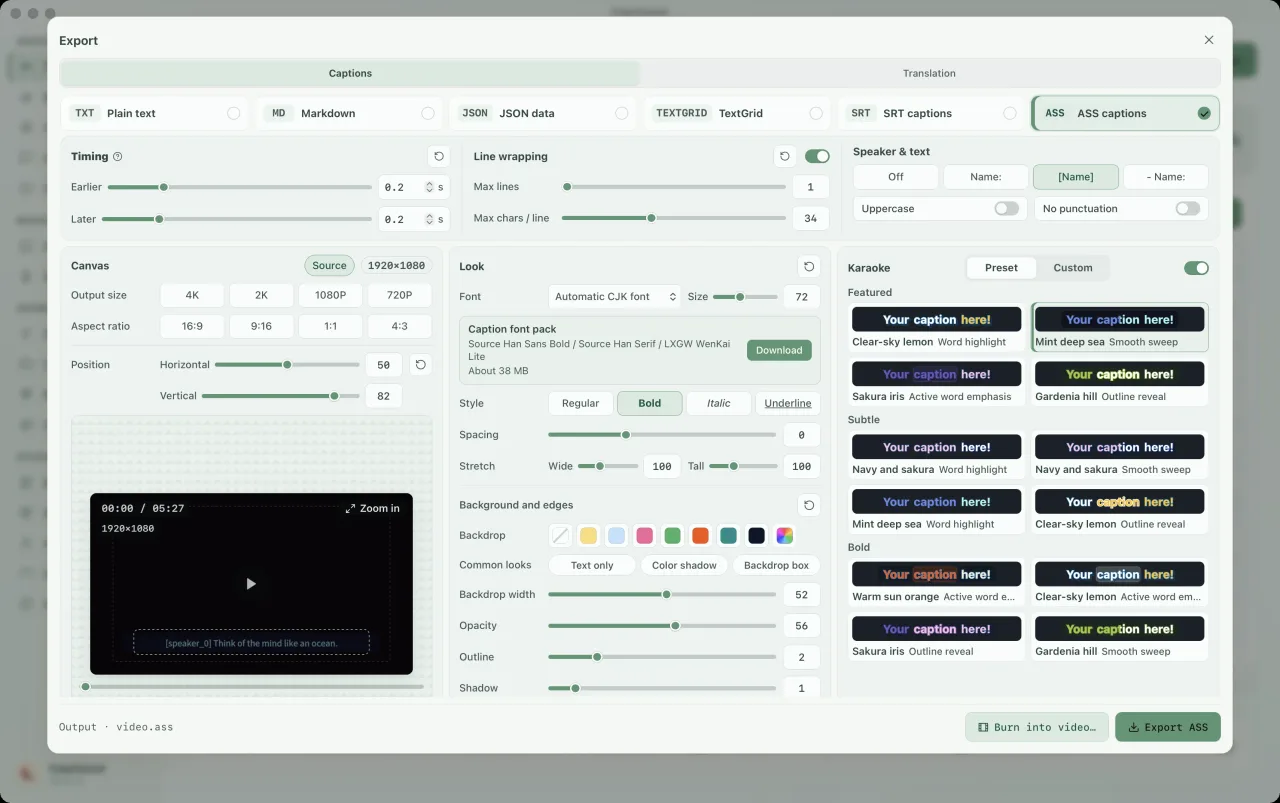Turn off the Karaoke toggle
This screenshot has width=1280, height=803.
(1196, 268)
